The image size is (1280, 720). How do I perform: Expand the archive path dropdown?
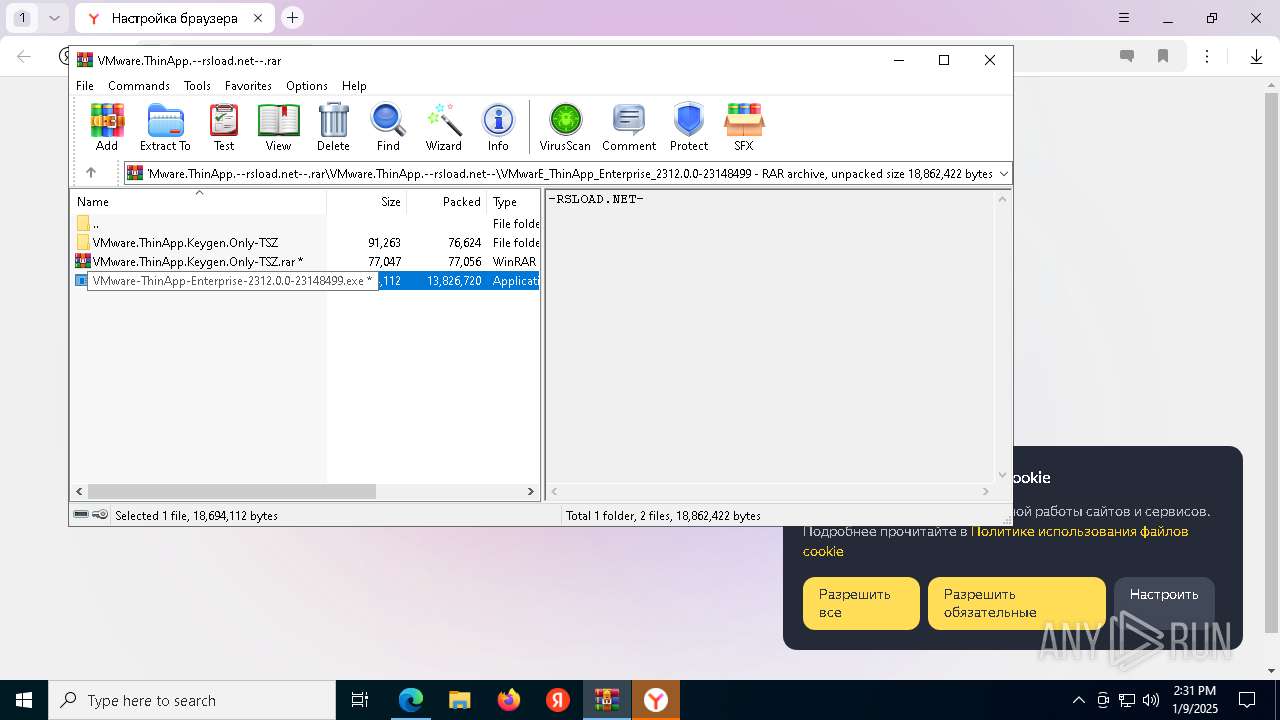point(1003,174)
